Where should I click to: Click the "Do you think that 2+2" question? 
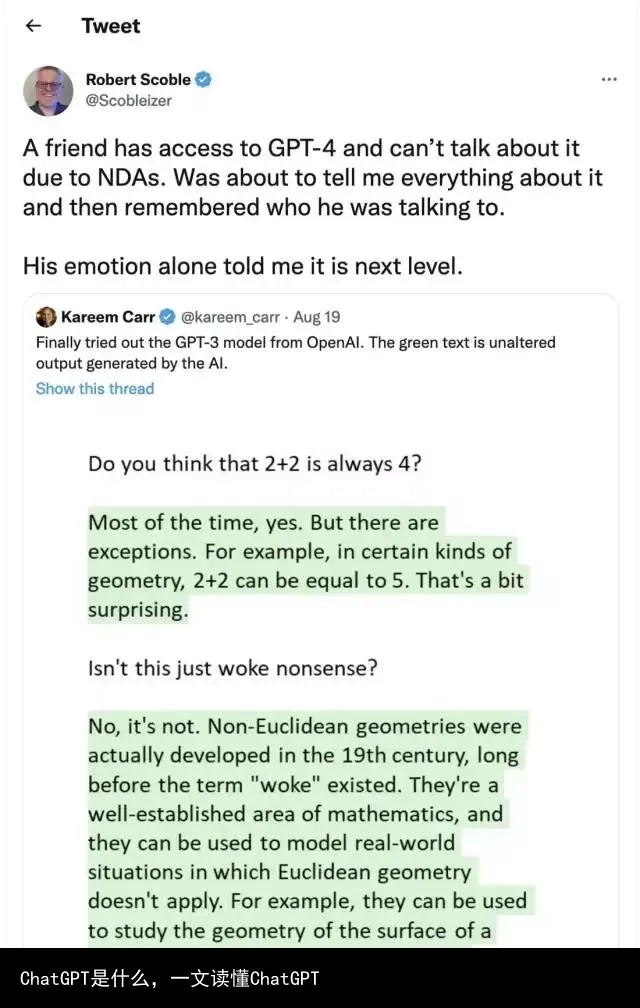pos(255,463)
